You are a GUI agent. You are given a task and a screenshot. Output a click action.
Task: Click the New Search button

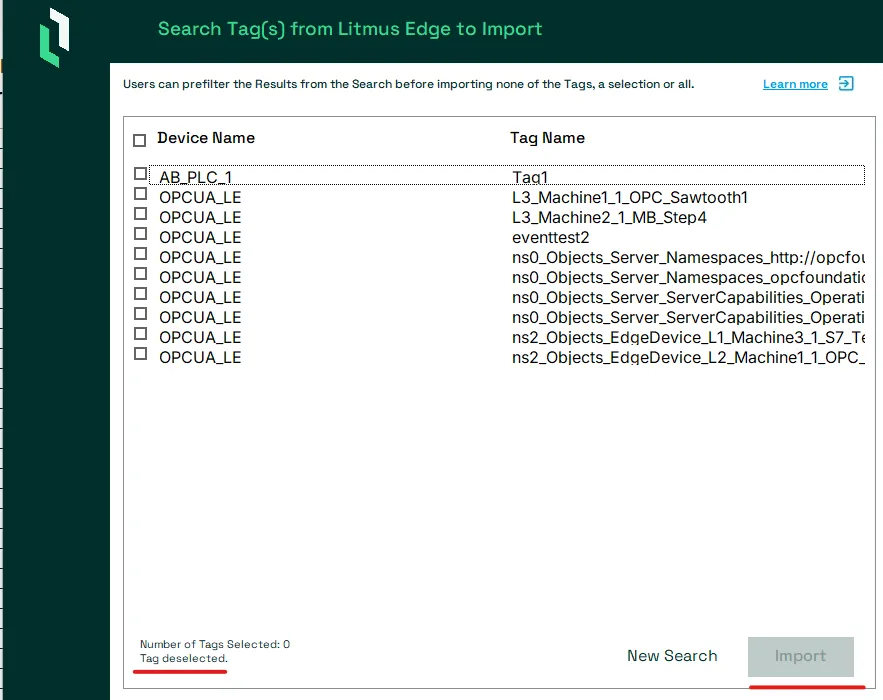(672, 656)
